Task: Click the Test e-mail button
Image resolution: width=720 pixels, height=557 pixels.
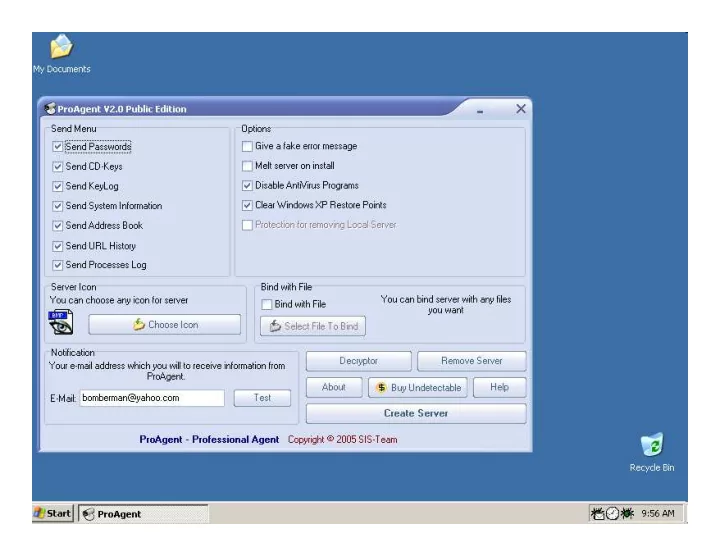Action: [x=262, y=398]
